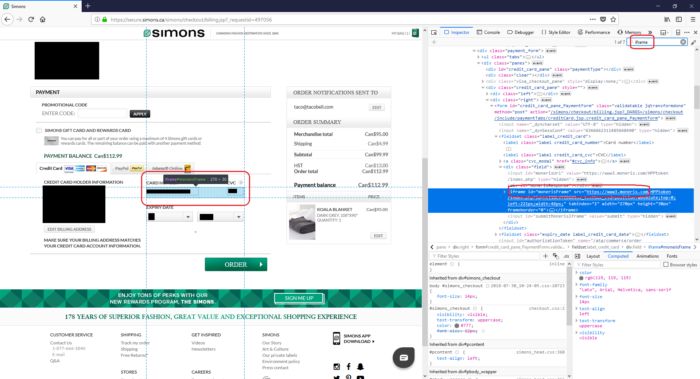Open the Performance tab
Viewport: 700px width, 379px height.
594,32
